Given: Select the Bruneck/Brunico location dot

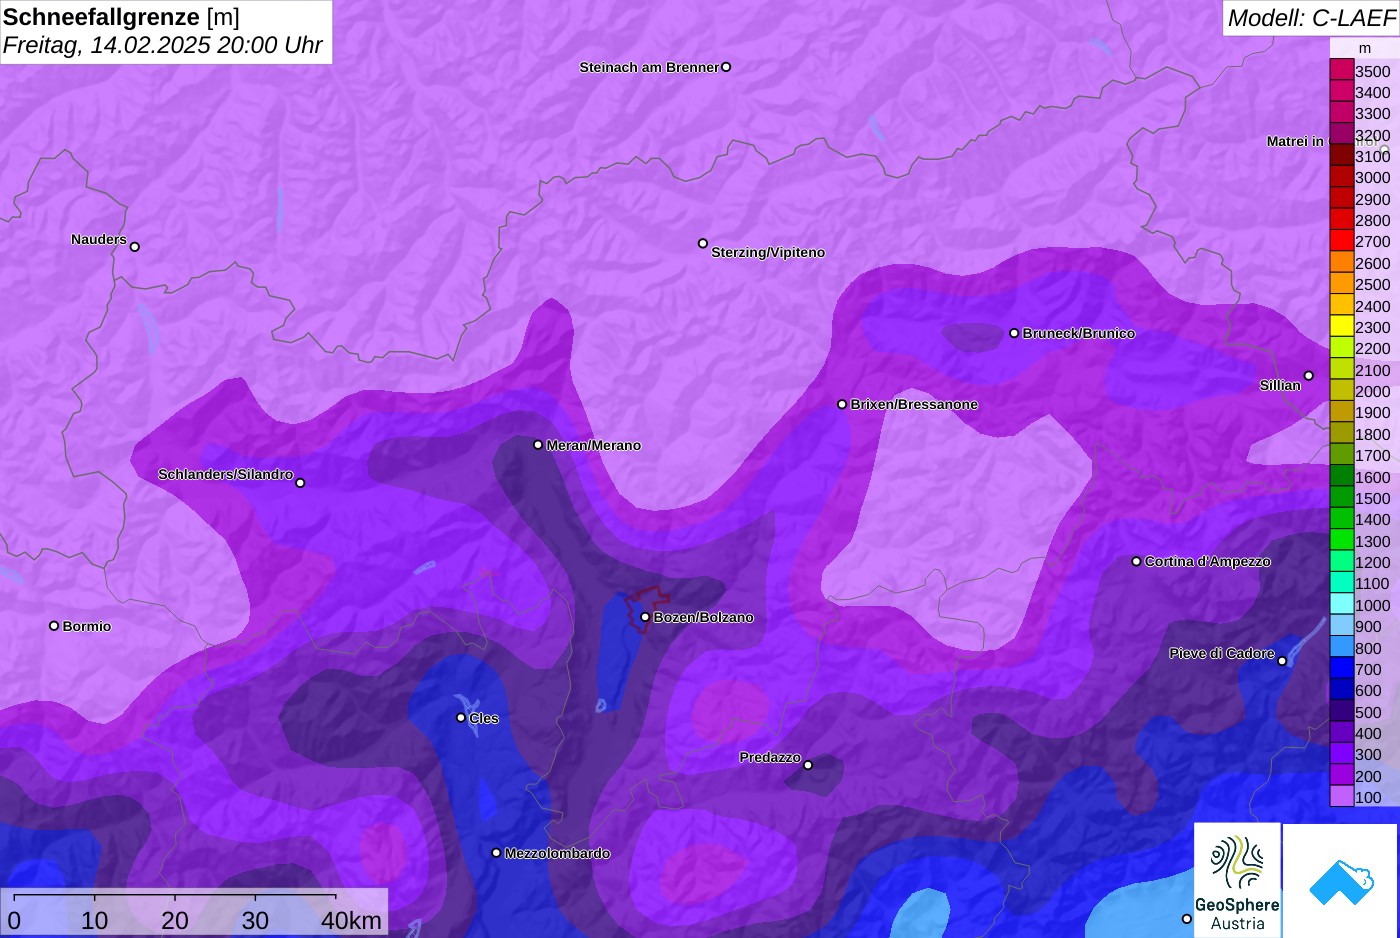Looking at the screenshot, I should 1014,333.
